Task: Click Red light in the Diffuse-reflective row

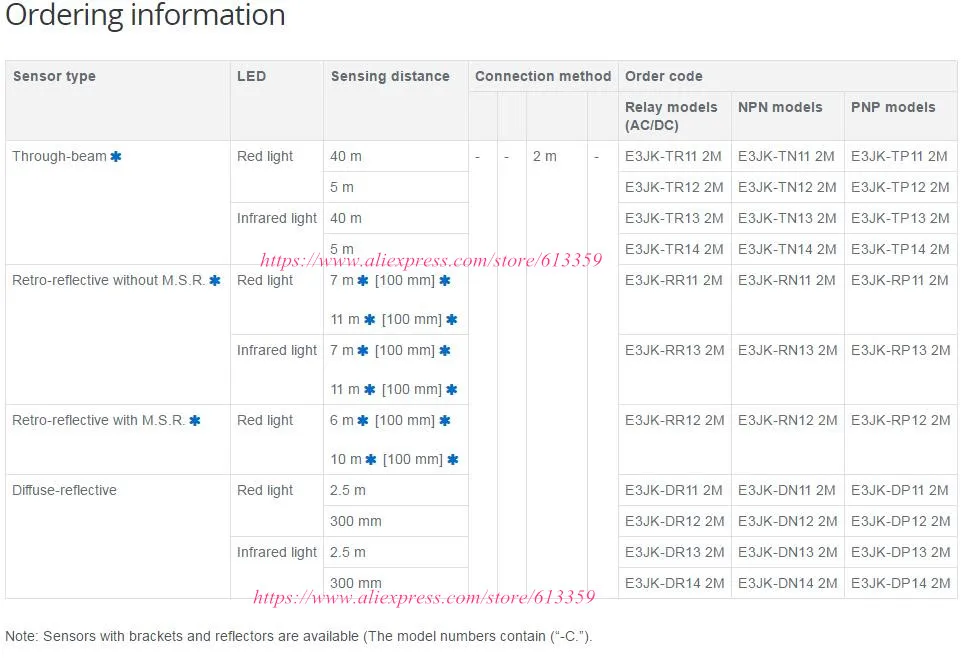Action: click(x=265, y=491)
